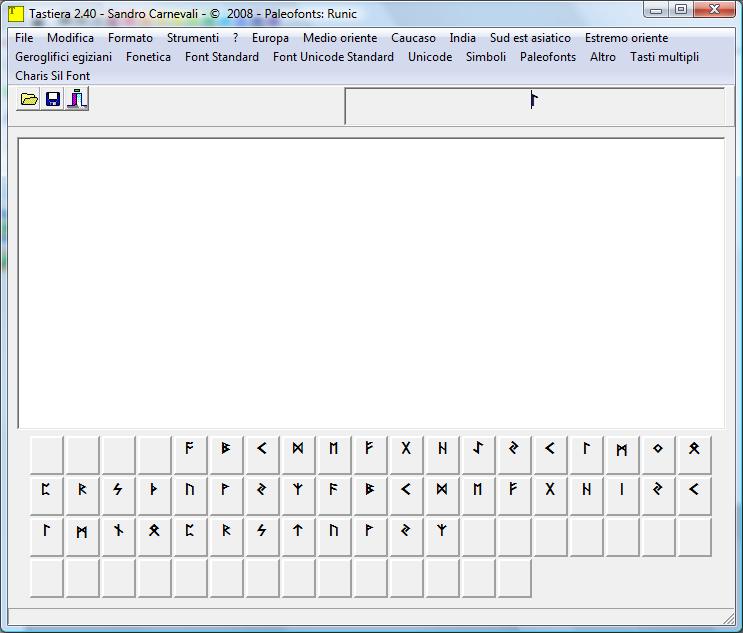The width and height of the screenshot is (743, 633).
Task: Close the Tastiera window
Action: pos(715,10)
